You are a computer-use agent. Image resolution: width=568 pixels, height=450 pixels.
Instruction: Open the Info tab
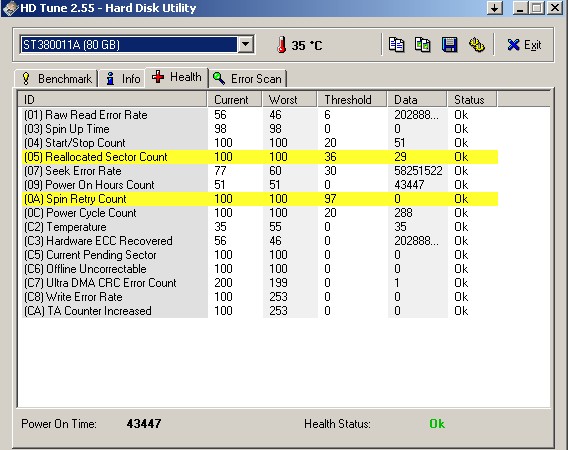[x=122, y=79]
